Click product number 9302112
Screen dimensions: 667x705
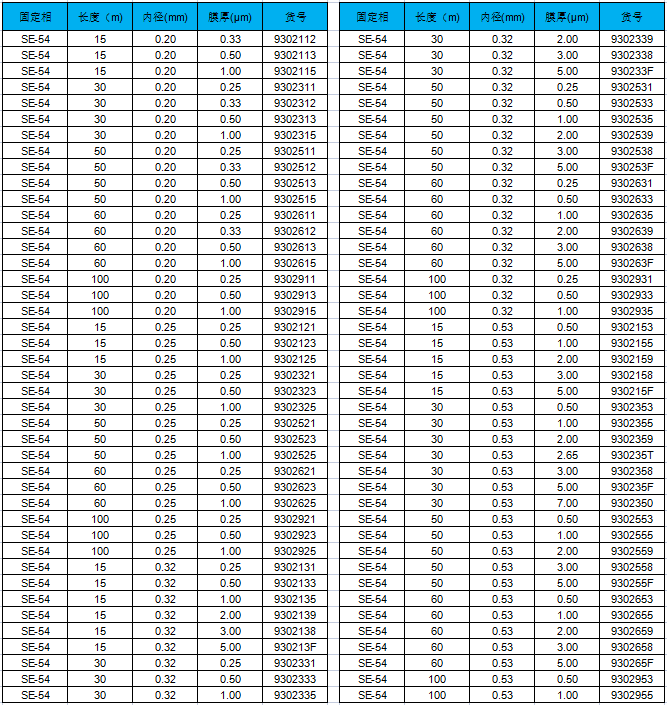click(x=294, y=39)
